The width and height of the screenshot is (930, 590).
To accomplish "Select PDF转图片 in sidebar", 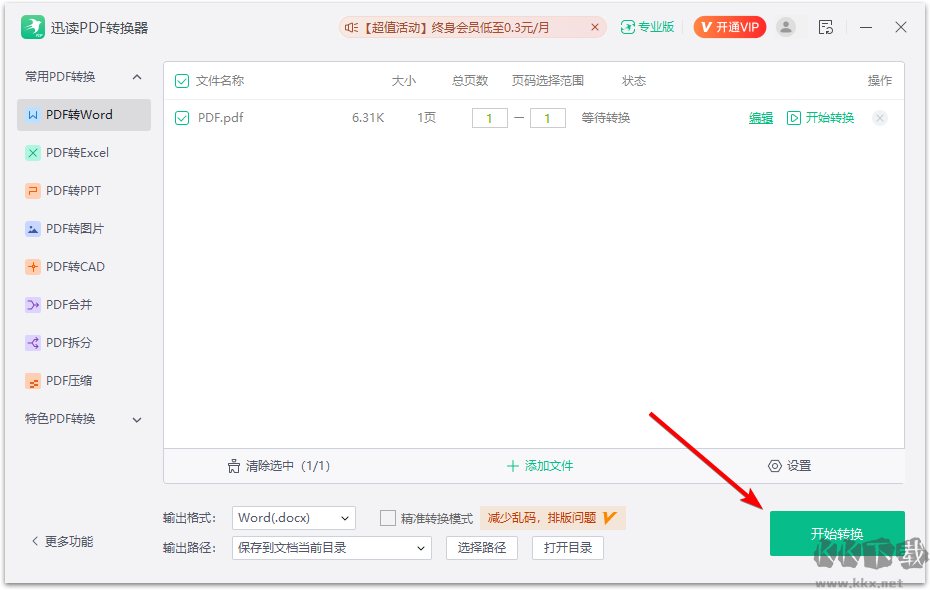I will tap(84, 229).
